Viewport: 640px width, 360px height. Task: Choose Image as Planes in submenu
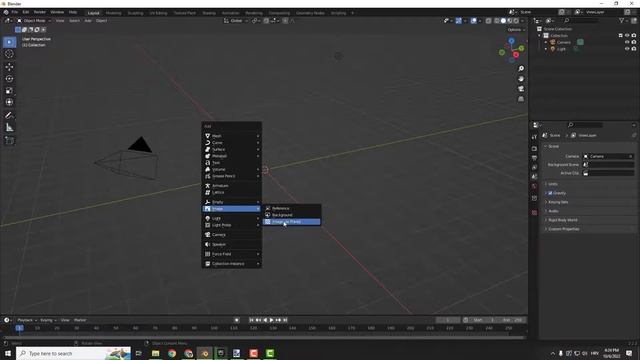tap(291, 222)
